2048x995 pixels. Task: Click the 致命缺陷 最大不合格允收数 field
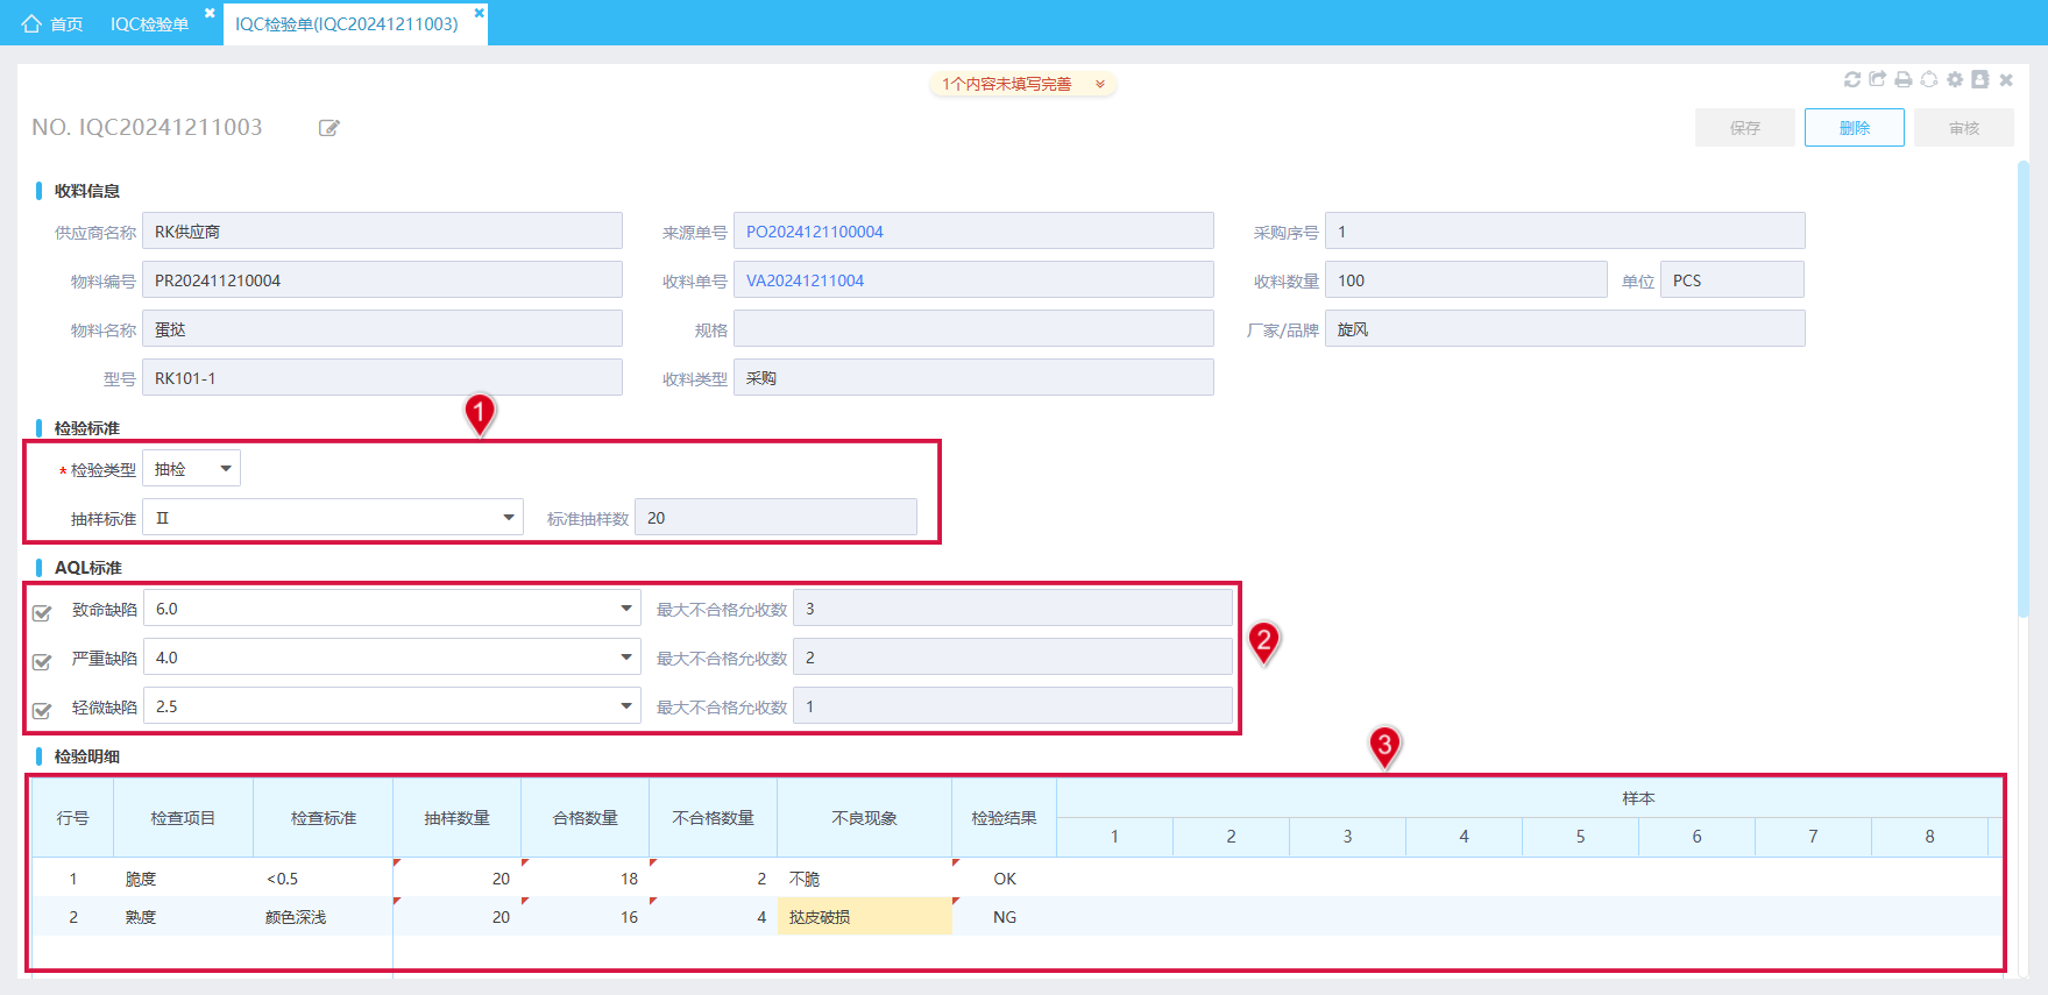tap(1012, 608)
